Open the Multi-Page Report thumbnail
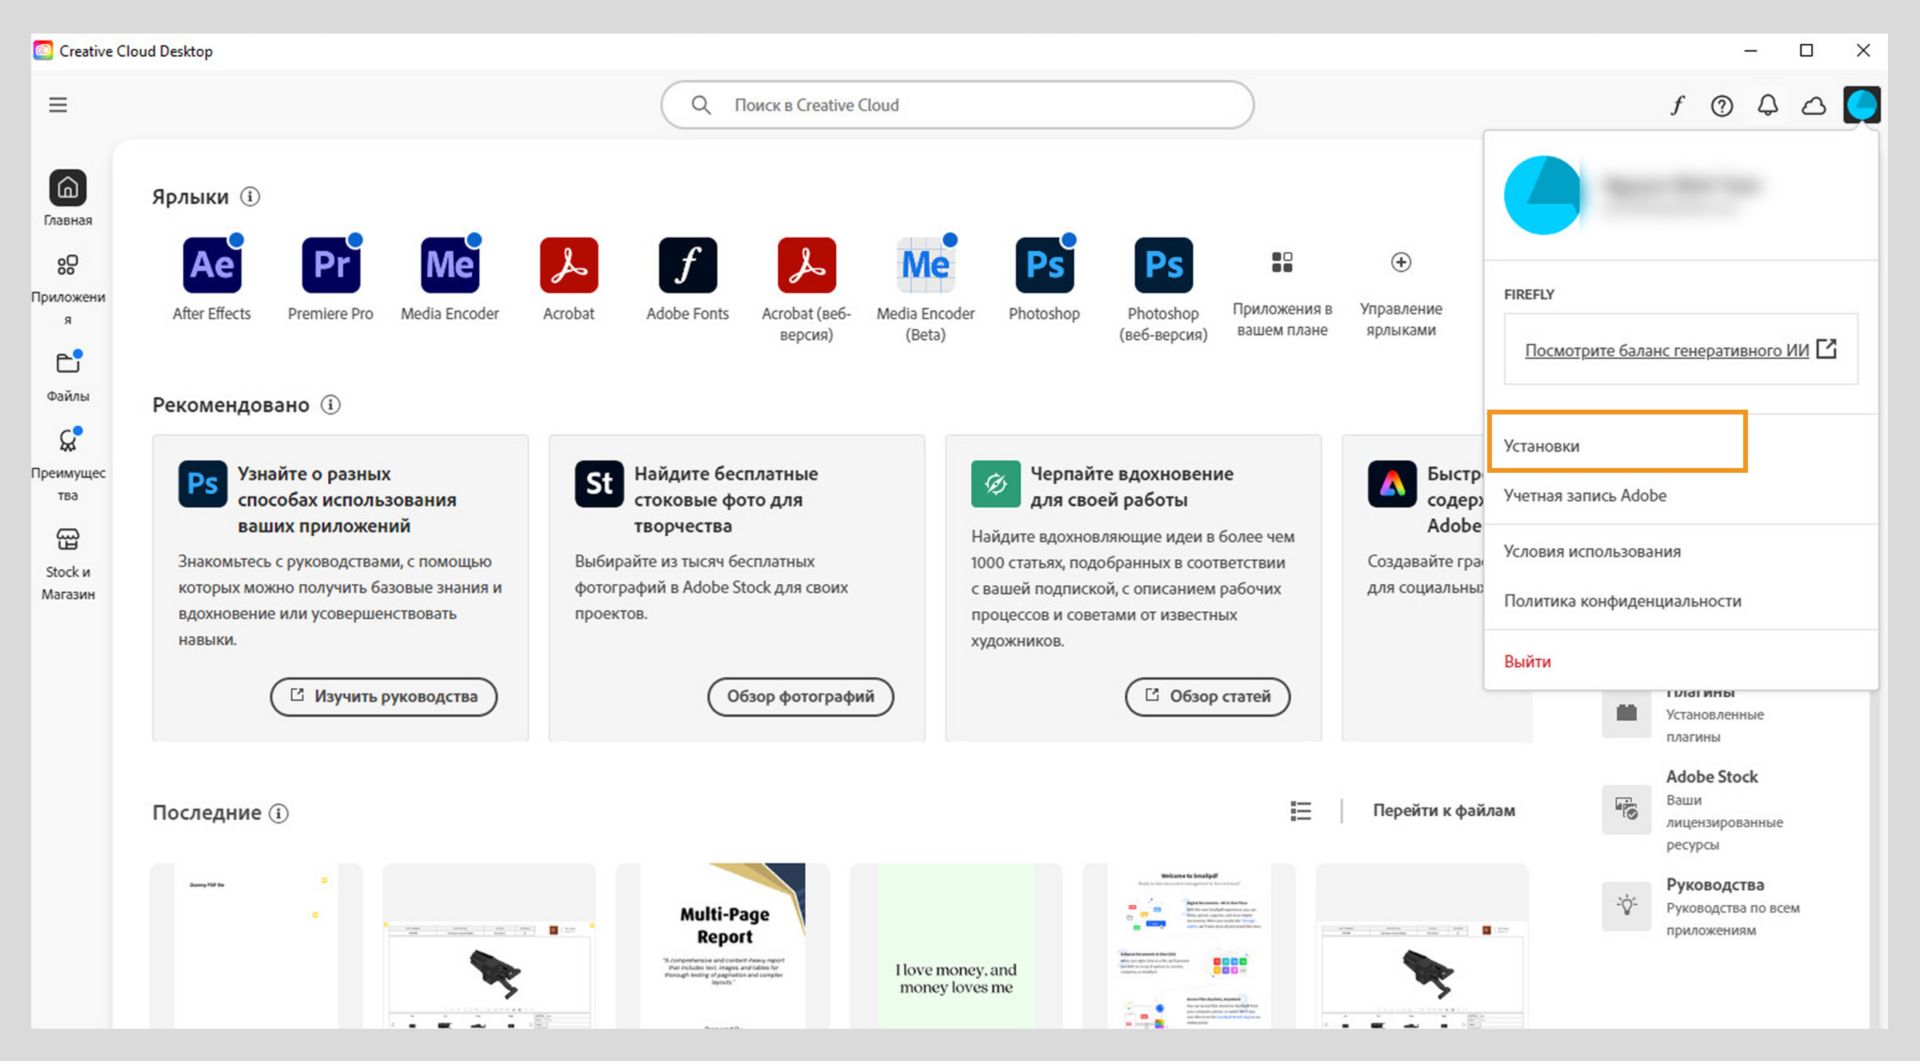 [723, 946]
